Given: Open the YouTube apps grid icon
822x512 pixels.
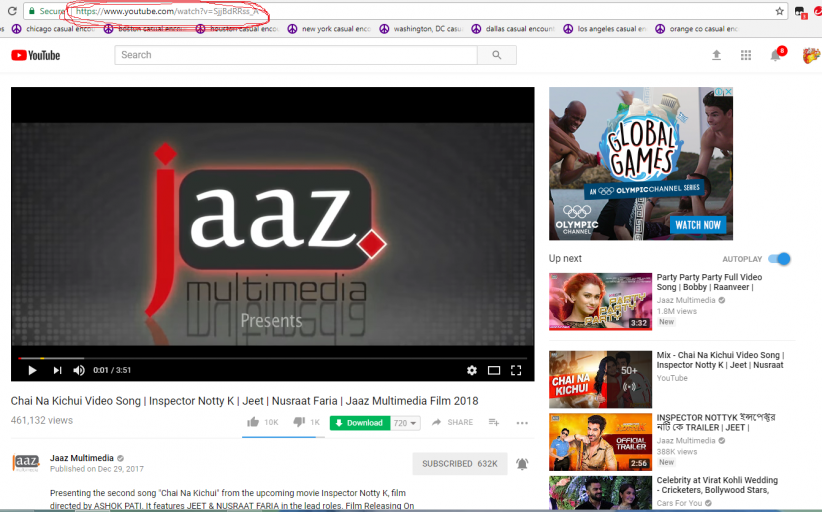Looking at the screenshot, I should click(x=746, y=55).
